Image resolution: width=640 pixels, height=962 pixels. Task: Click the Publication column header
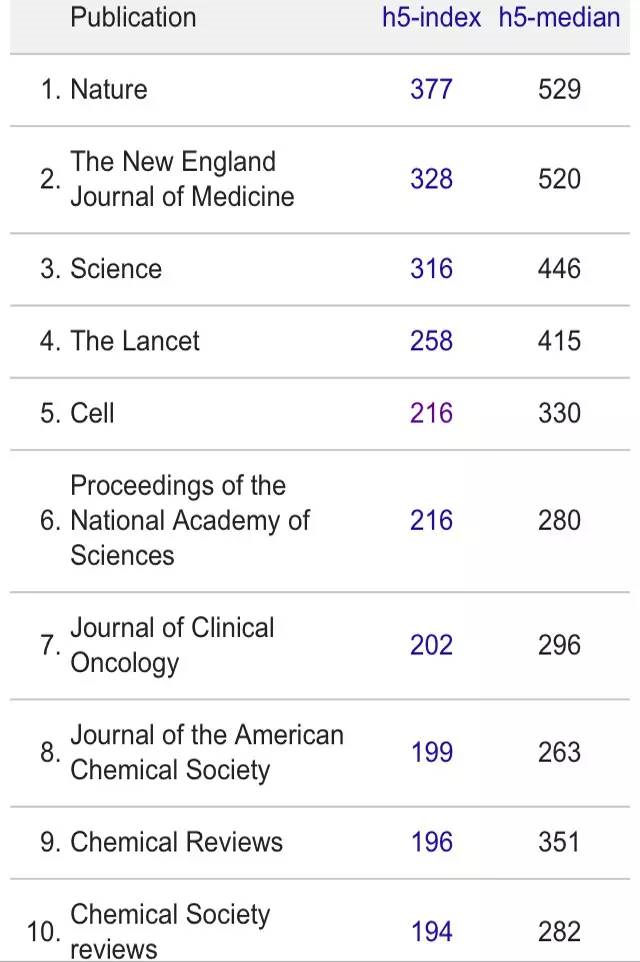133,18
